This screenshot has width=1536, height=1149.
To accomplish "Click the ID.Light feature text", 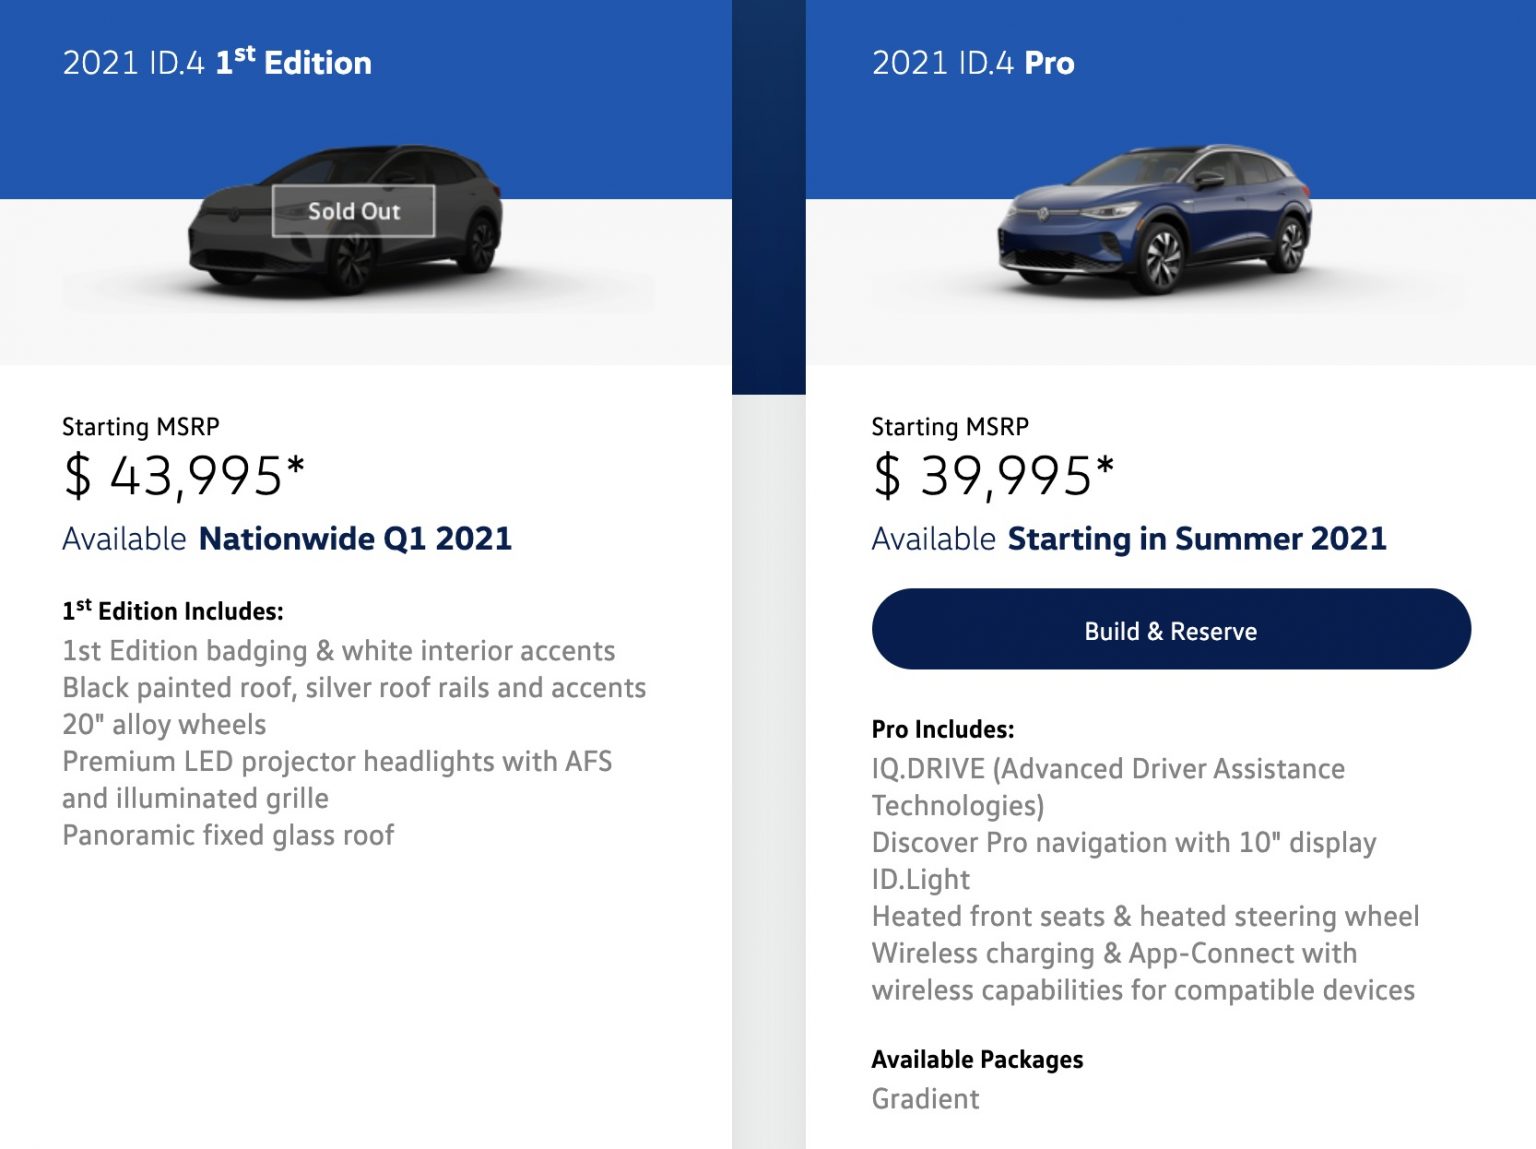I will pos(921,880).
